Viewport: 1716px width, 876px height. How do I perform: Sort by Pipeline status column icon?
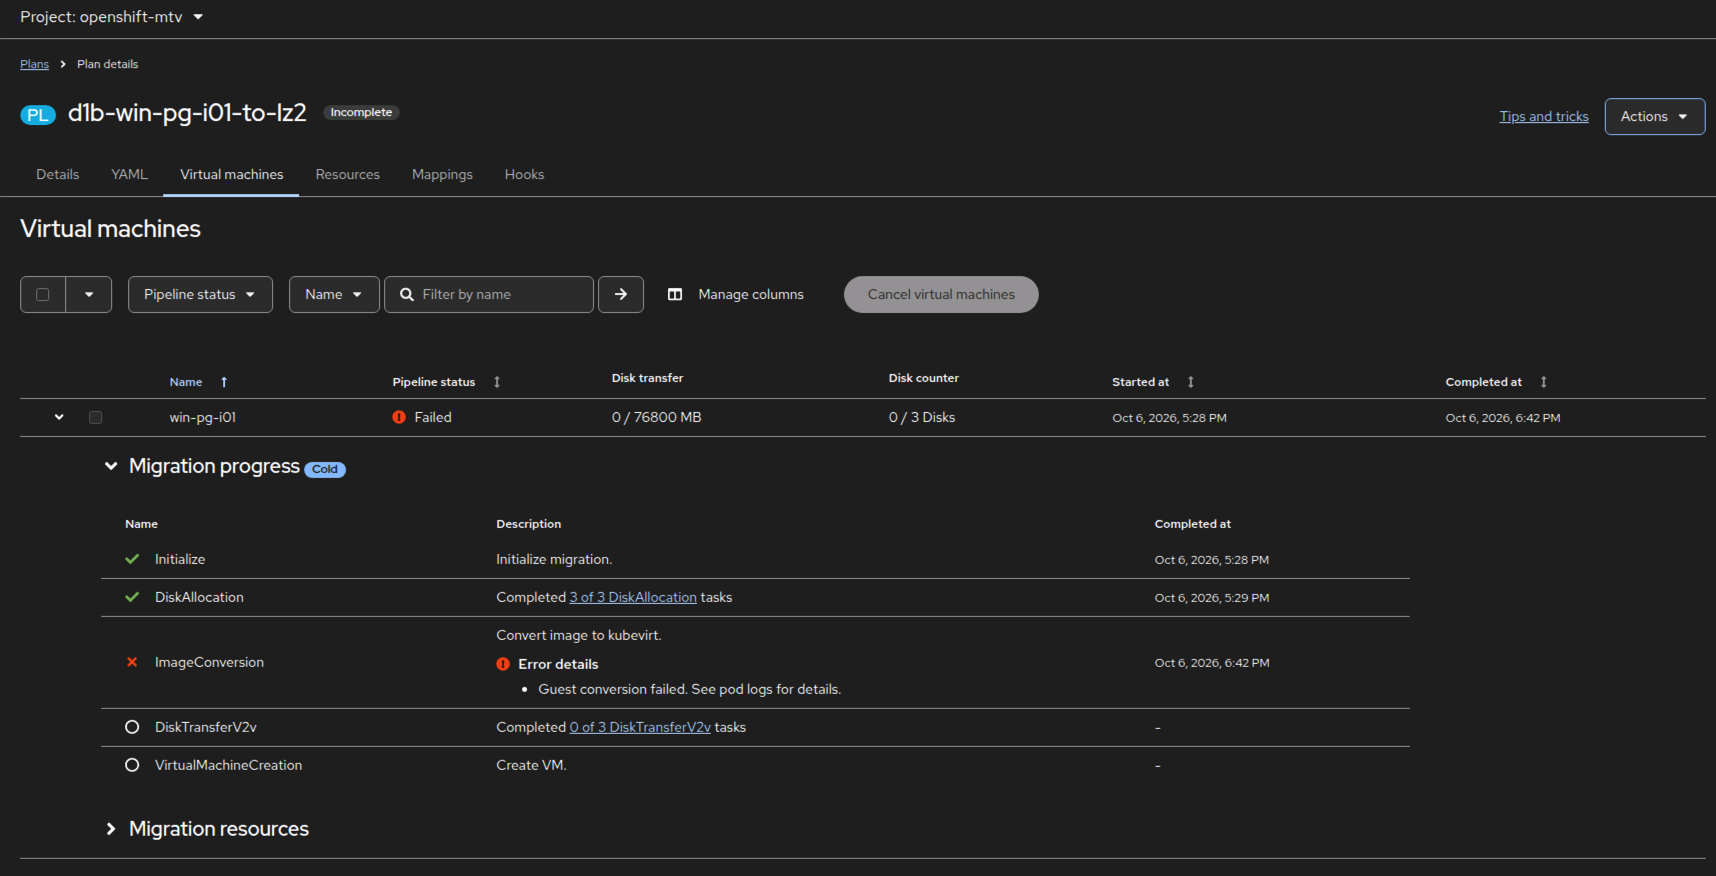click(497, 382)
